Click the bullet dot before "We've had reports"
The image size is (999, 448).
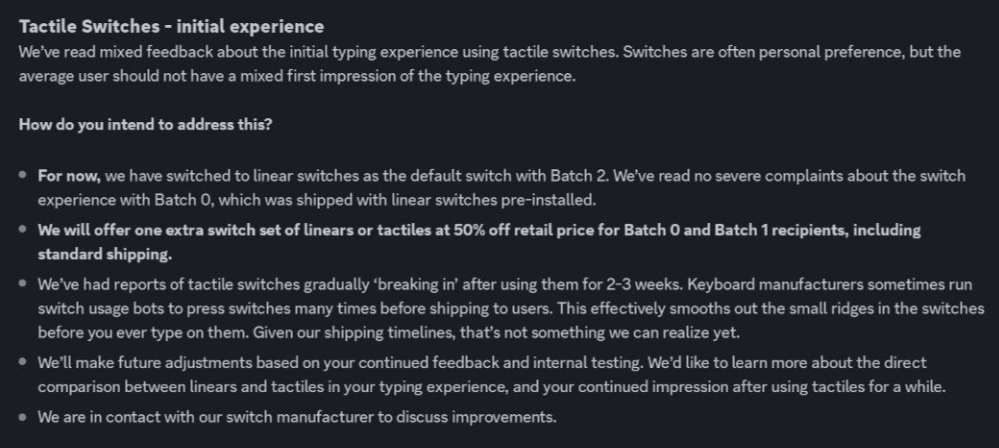[x=23, y=284]
